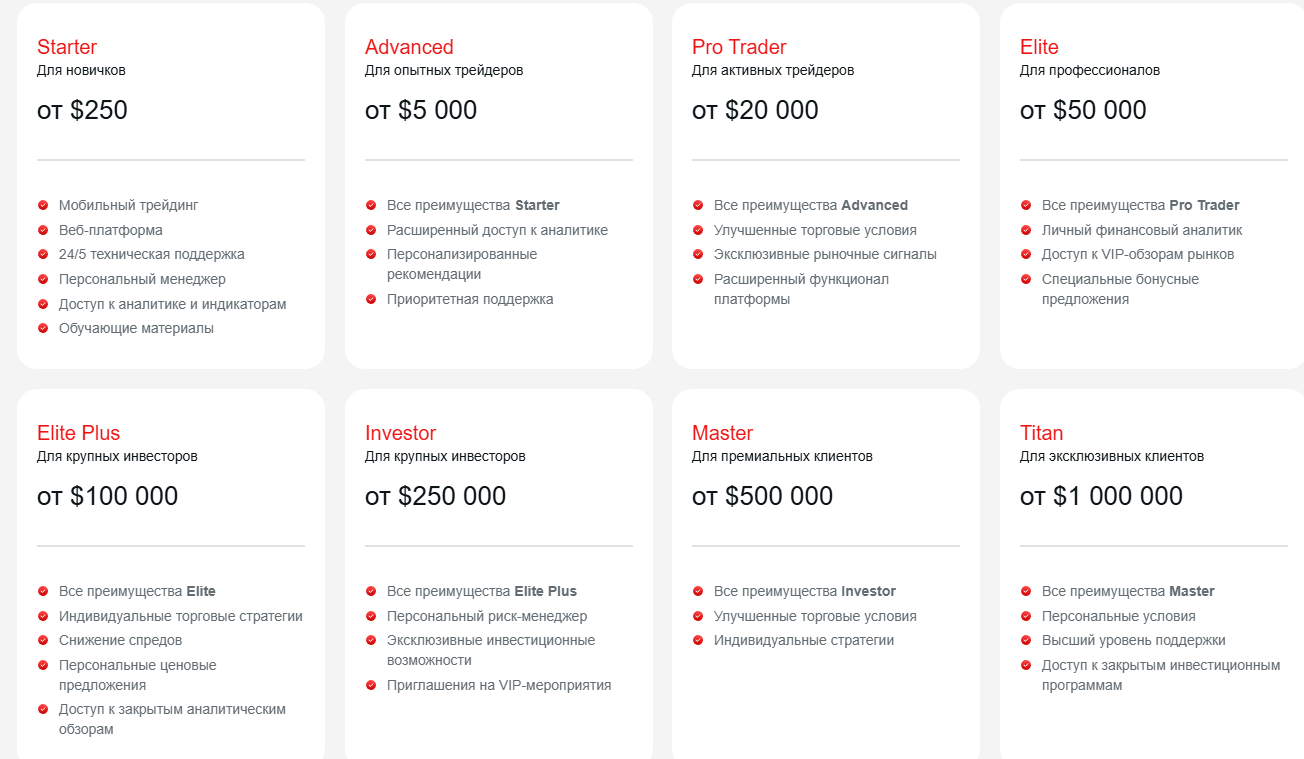This screenshot has height=759, width=1304.
Task: Click check icon beside Эксклюзивные рыночные сигналы
Action: pos(698,254)
